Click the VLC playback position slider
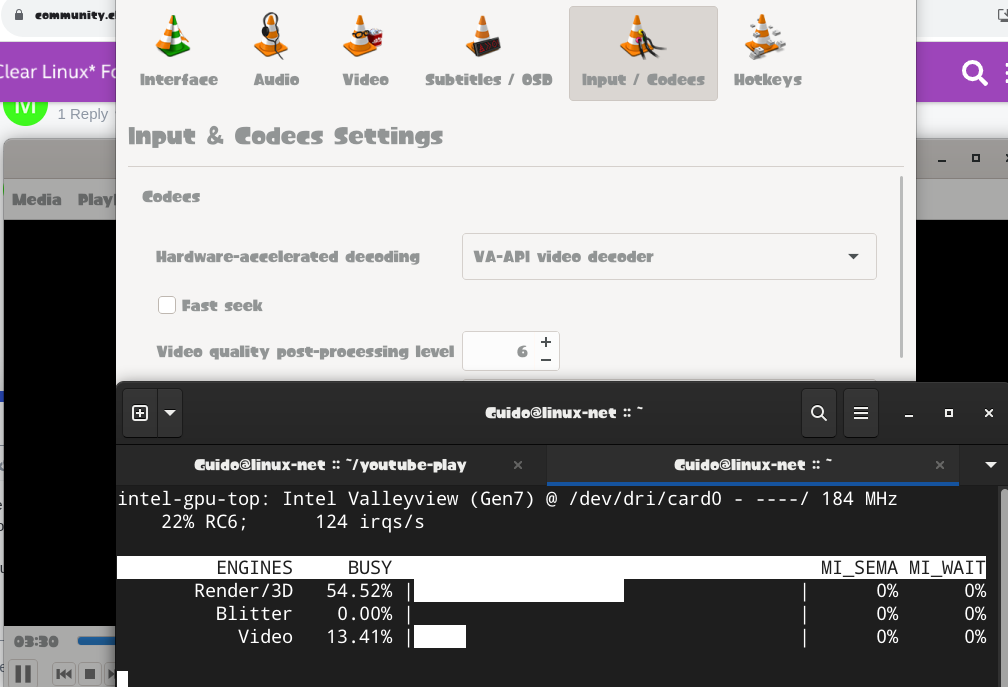The image size is (1008, 687). pyautogui.click(x=96, y=641)
